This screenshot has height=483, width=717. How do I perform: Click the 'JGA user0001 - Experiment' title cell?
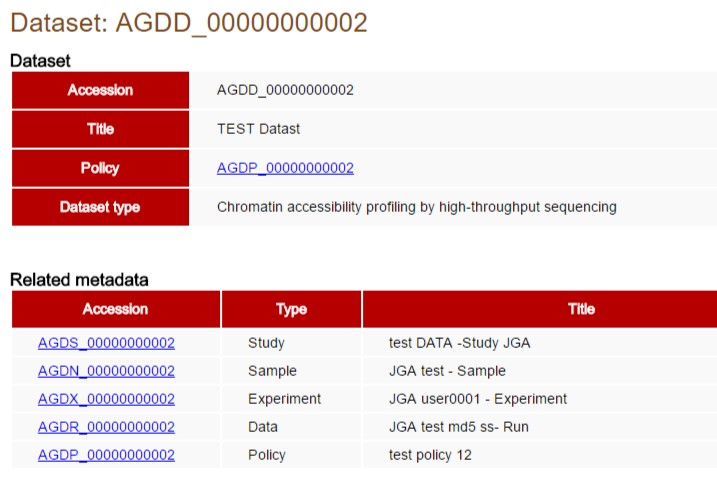(477, 399)
